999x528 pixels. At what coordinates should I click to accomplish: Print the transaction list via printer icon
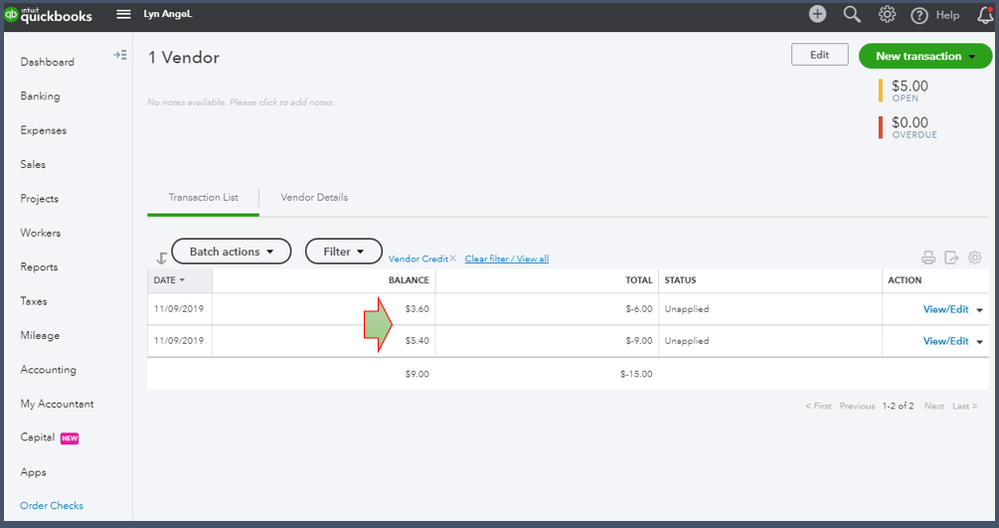tap(928, 257)
